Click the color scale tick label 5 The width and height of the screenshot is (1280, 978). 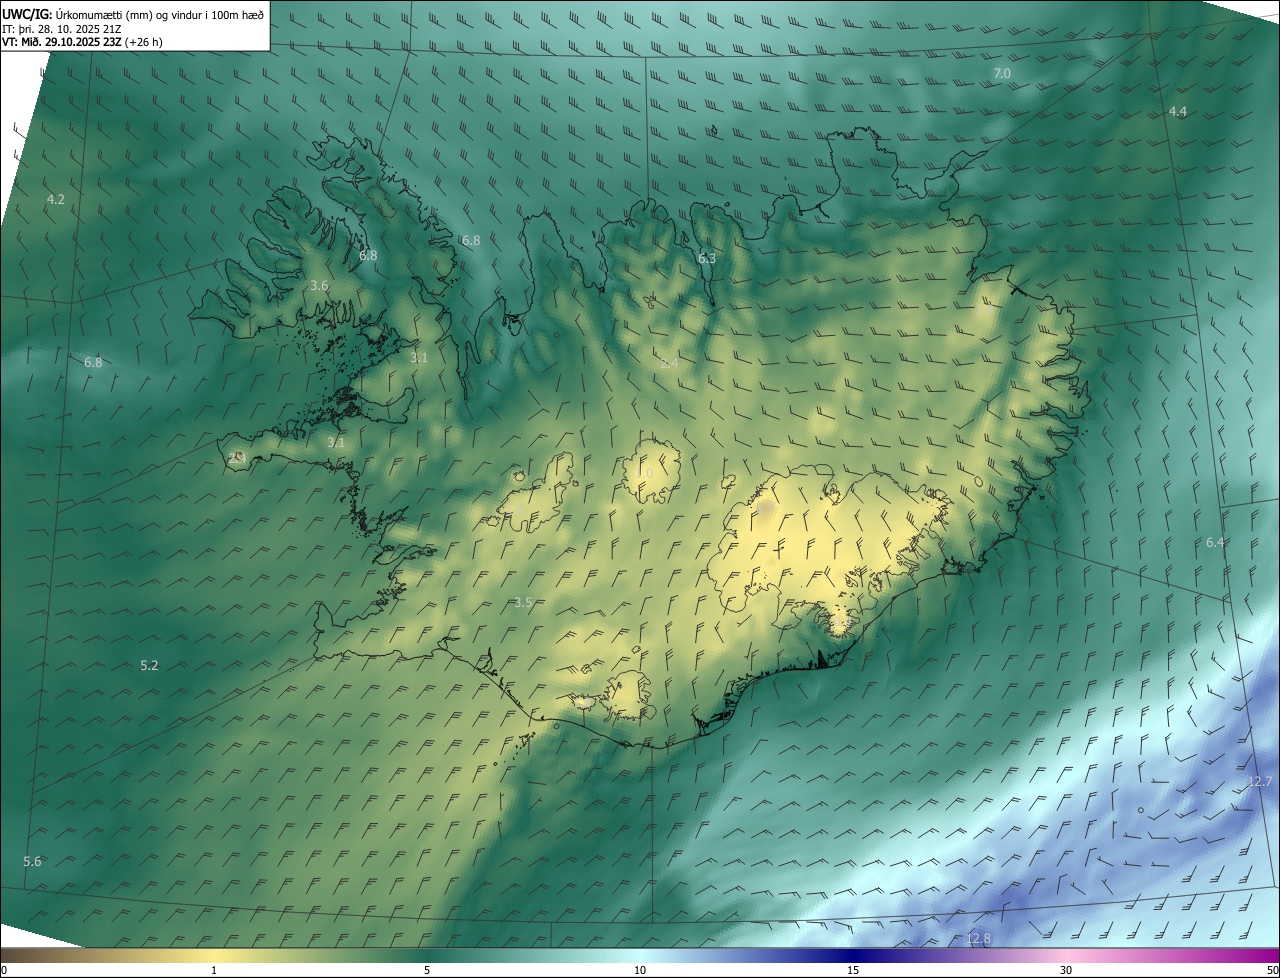click(427, 970)
